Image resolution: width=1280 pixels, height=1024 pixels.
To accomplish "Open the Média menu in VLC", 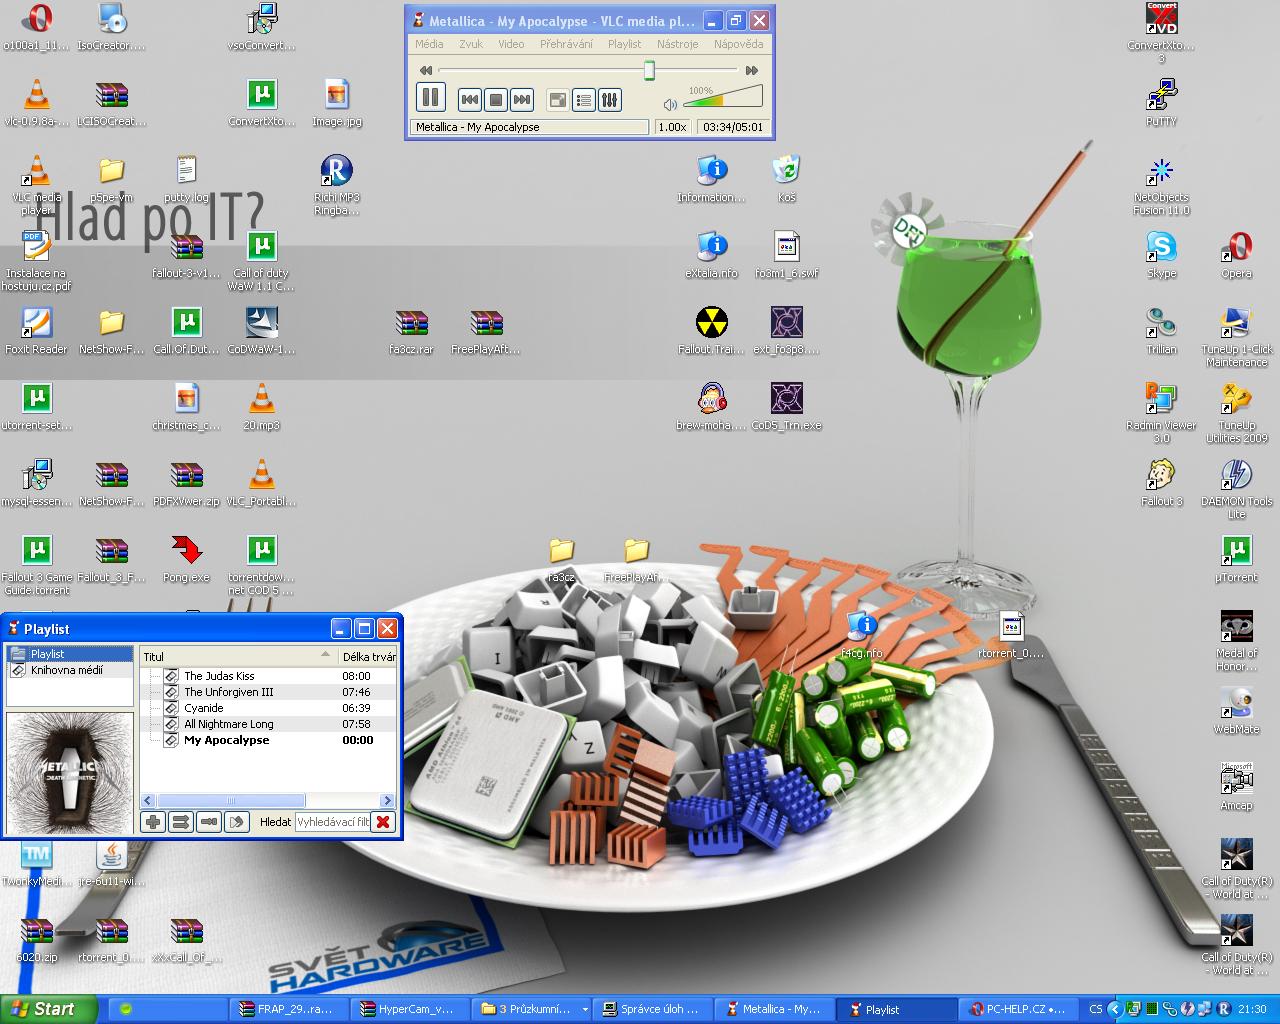I will point(429,44).
